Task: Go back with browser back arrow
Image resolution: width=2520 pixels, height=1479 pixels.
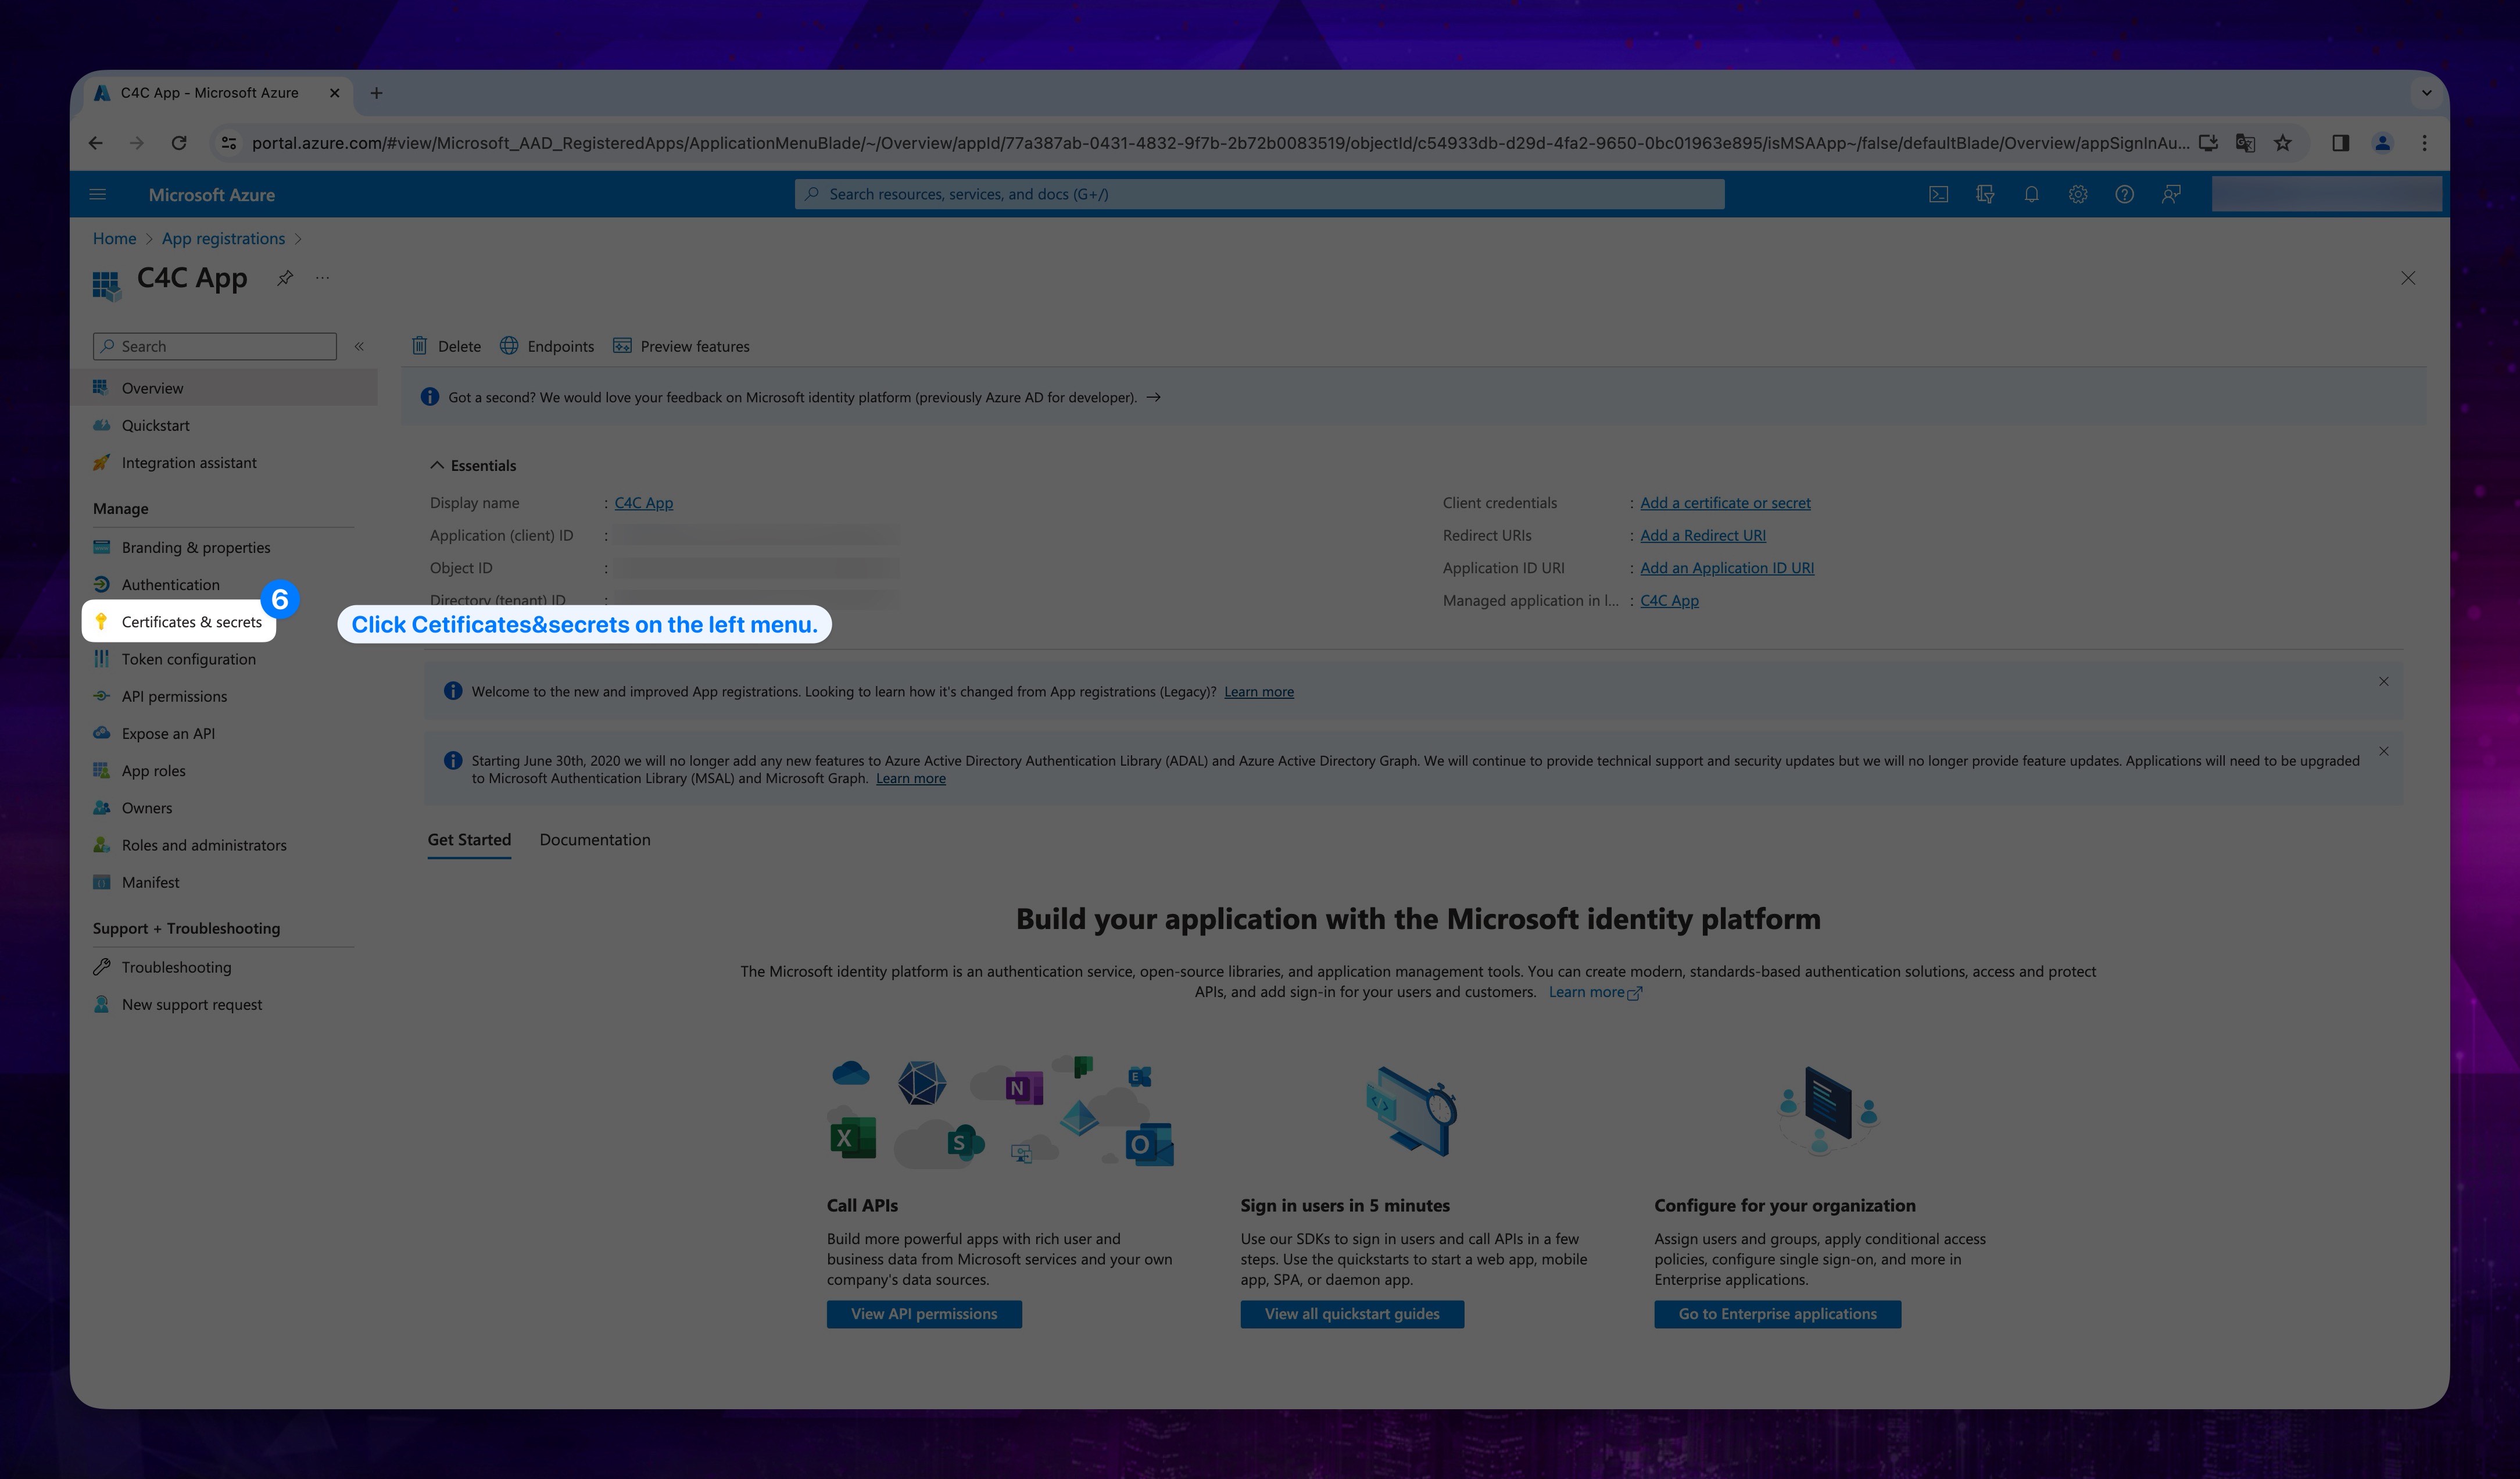Action: click(96, 143)
